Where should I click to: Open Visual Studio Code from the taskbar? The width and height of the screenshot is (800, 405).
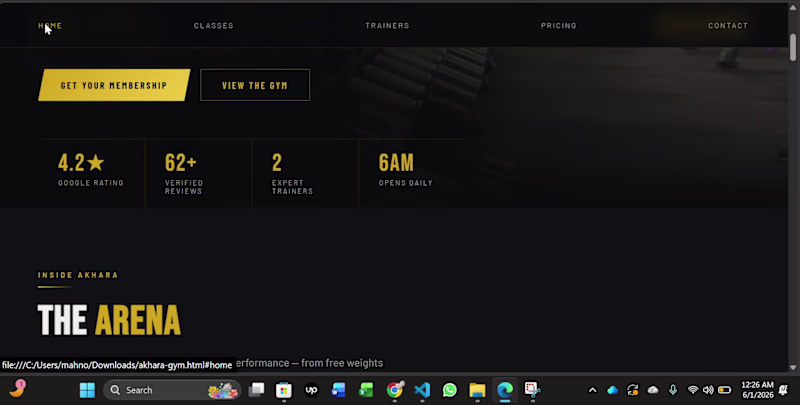pos(422,390)
